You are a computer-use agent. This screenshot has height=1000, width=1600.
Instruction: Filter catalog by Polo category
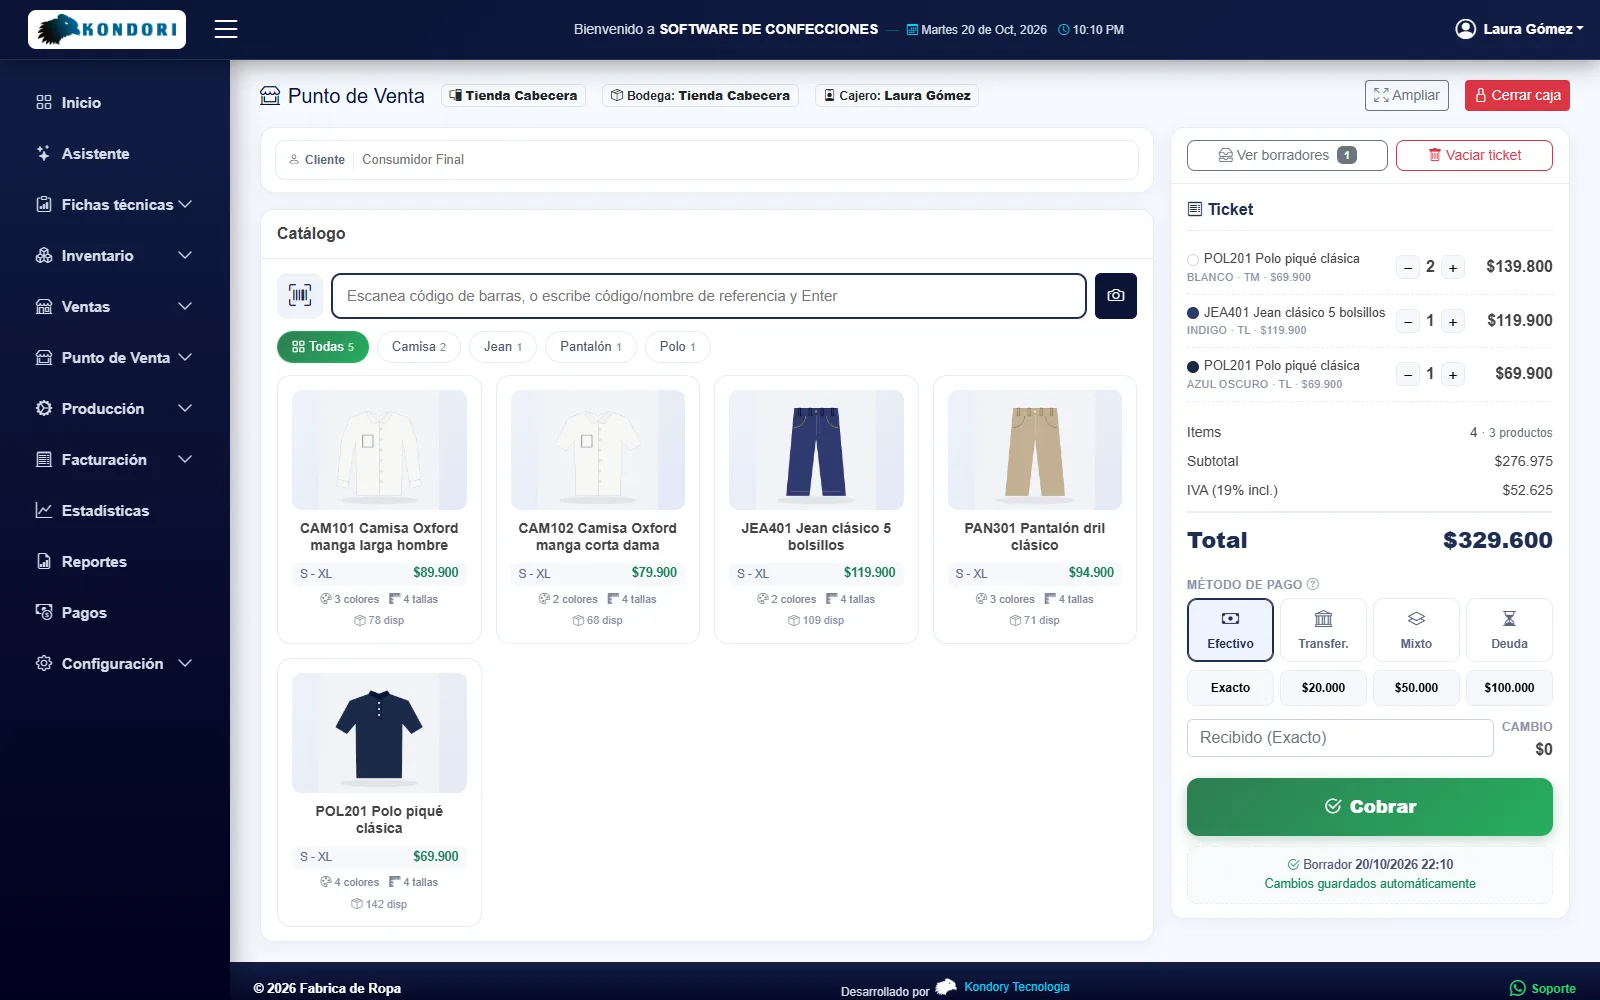678,347
